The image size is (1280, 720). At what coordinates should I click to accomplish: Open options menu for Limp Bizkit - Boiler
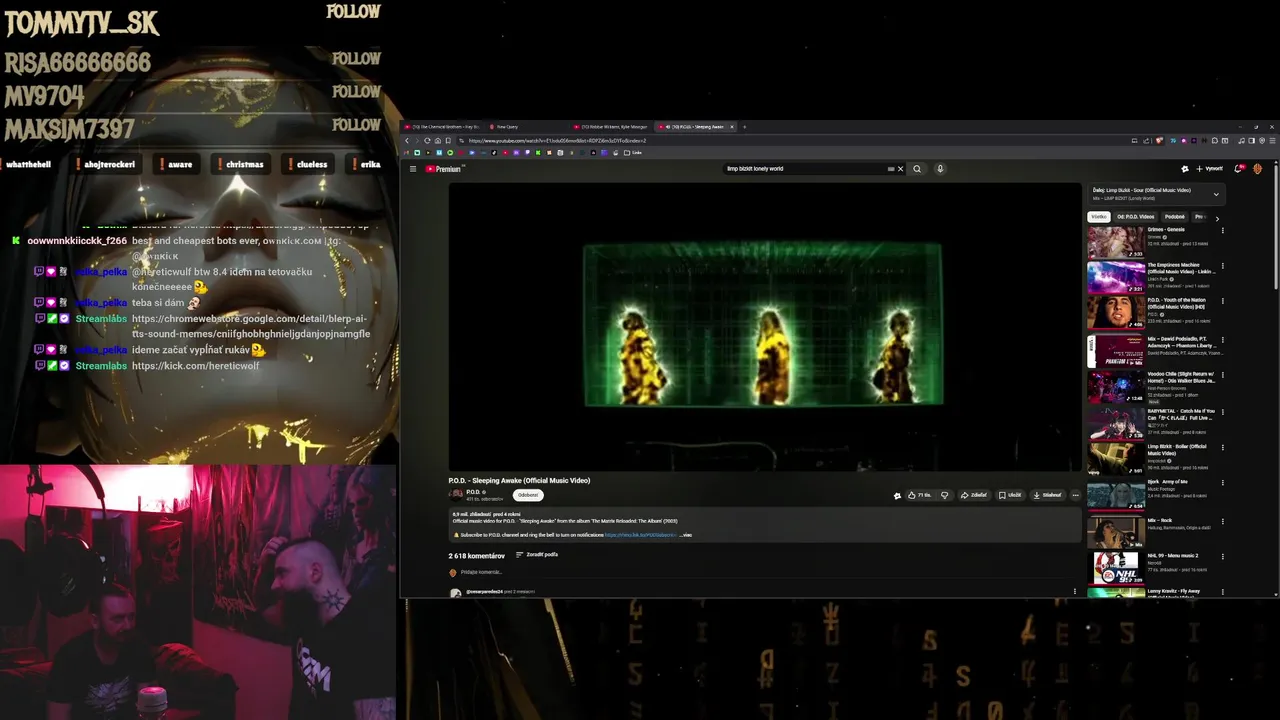(x=1222, y=448)
